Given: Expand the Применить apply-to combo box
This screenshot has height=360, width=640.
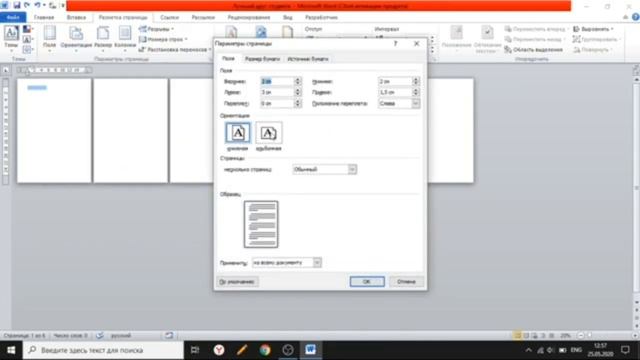Looking at the screenshot, I should click(x=317, y=262).
